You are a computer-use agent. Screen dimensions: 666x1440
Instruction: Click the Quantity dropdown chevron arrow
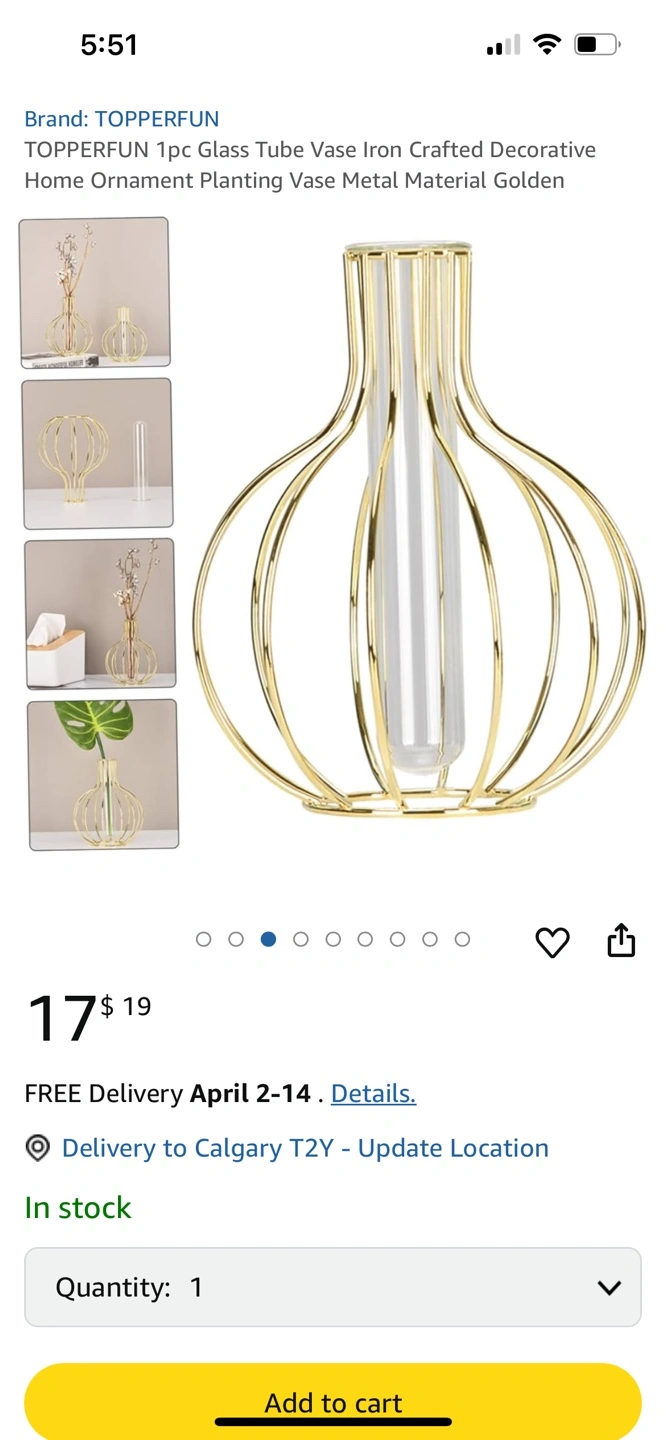click(x=609, y=1288)
